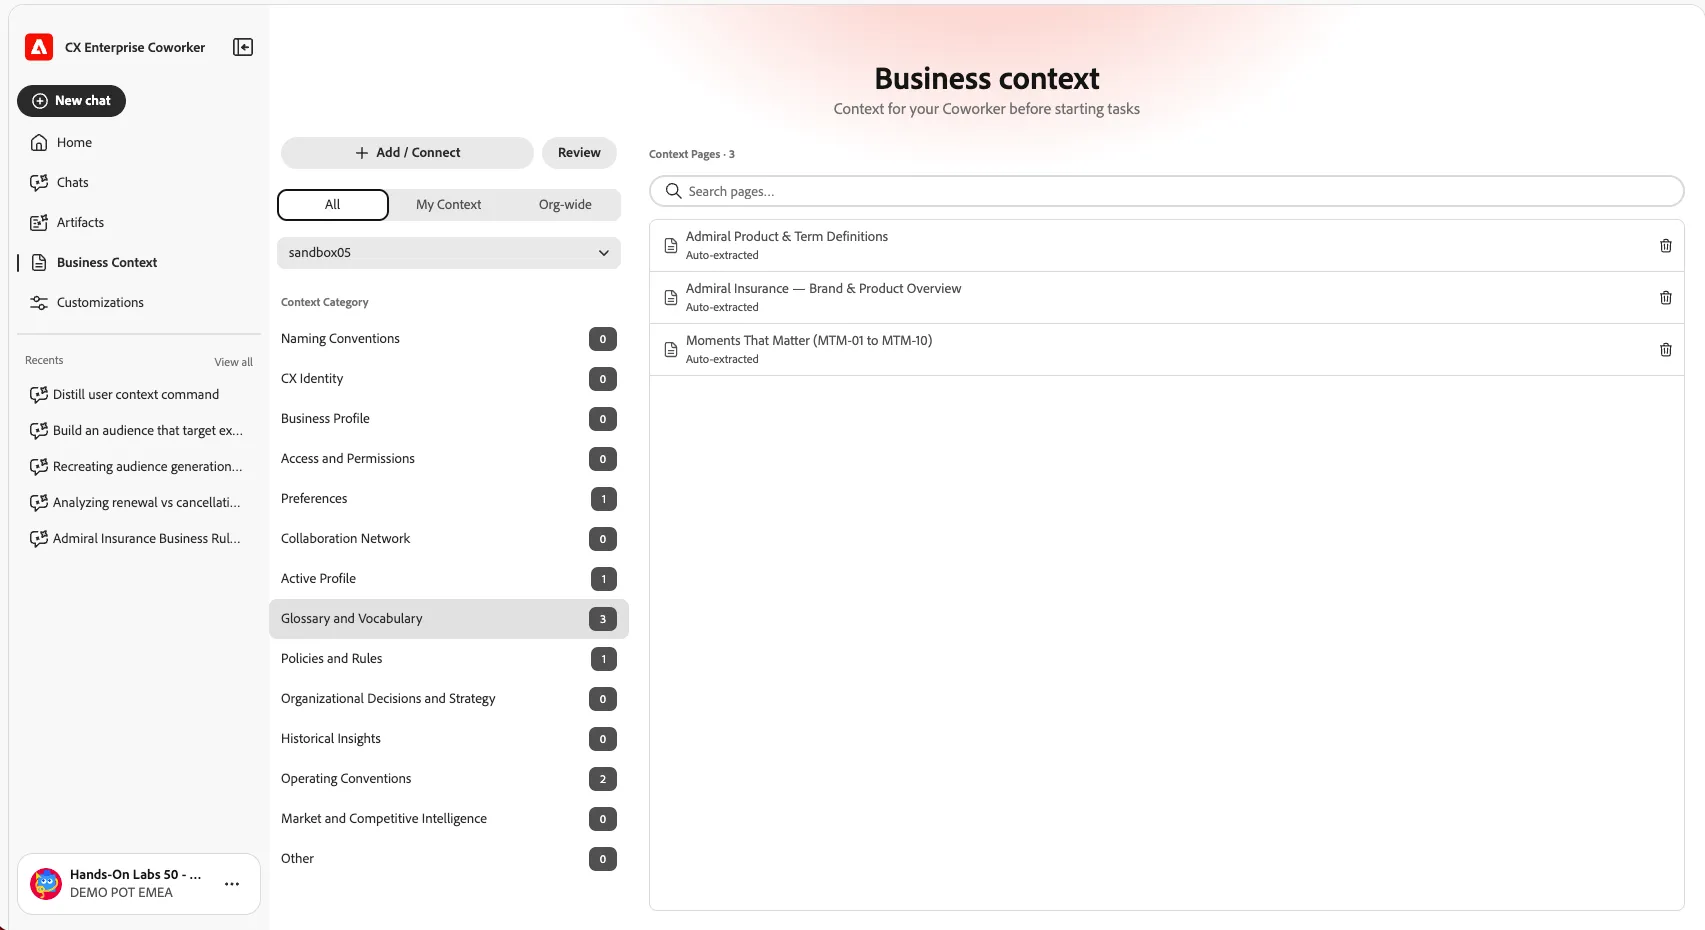Open recent chat Analyzing renewal vs cancellati...
Screen dimensions: 1705x930
(x=136, y=503)
